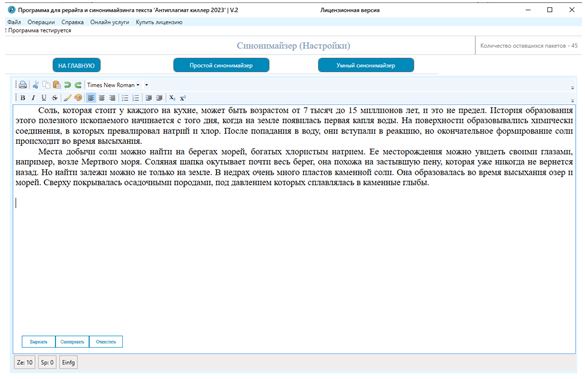Click the remaining packages count label
The image size is (585, 379).
(529, 46)
